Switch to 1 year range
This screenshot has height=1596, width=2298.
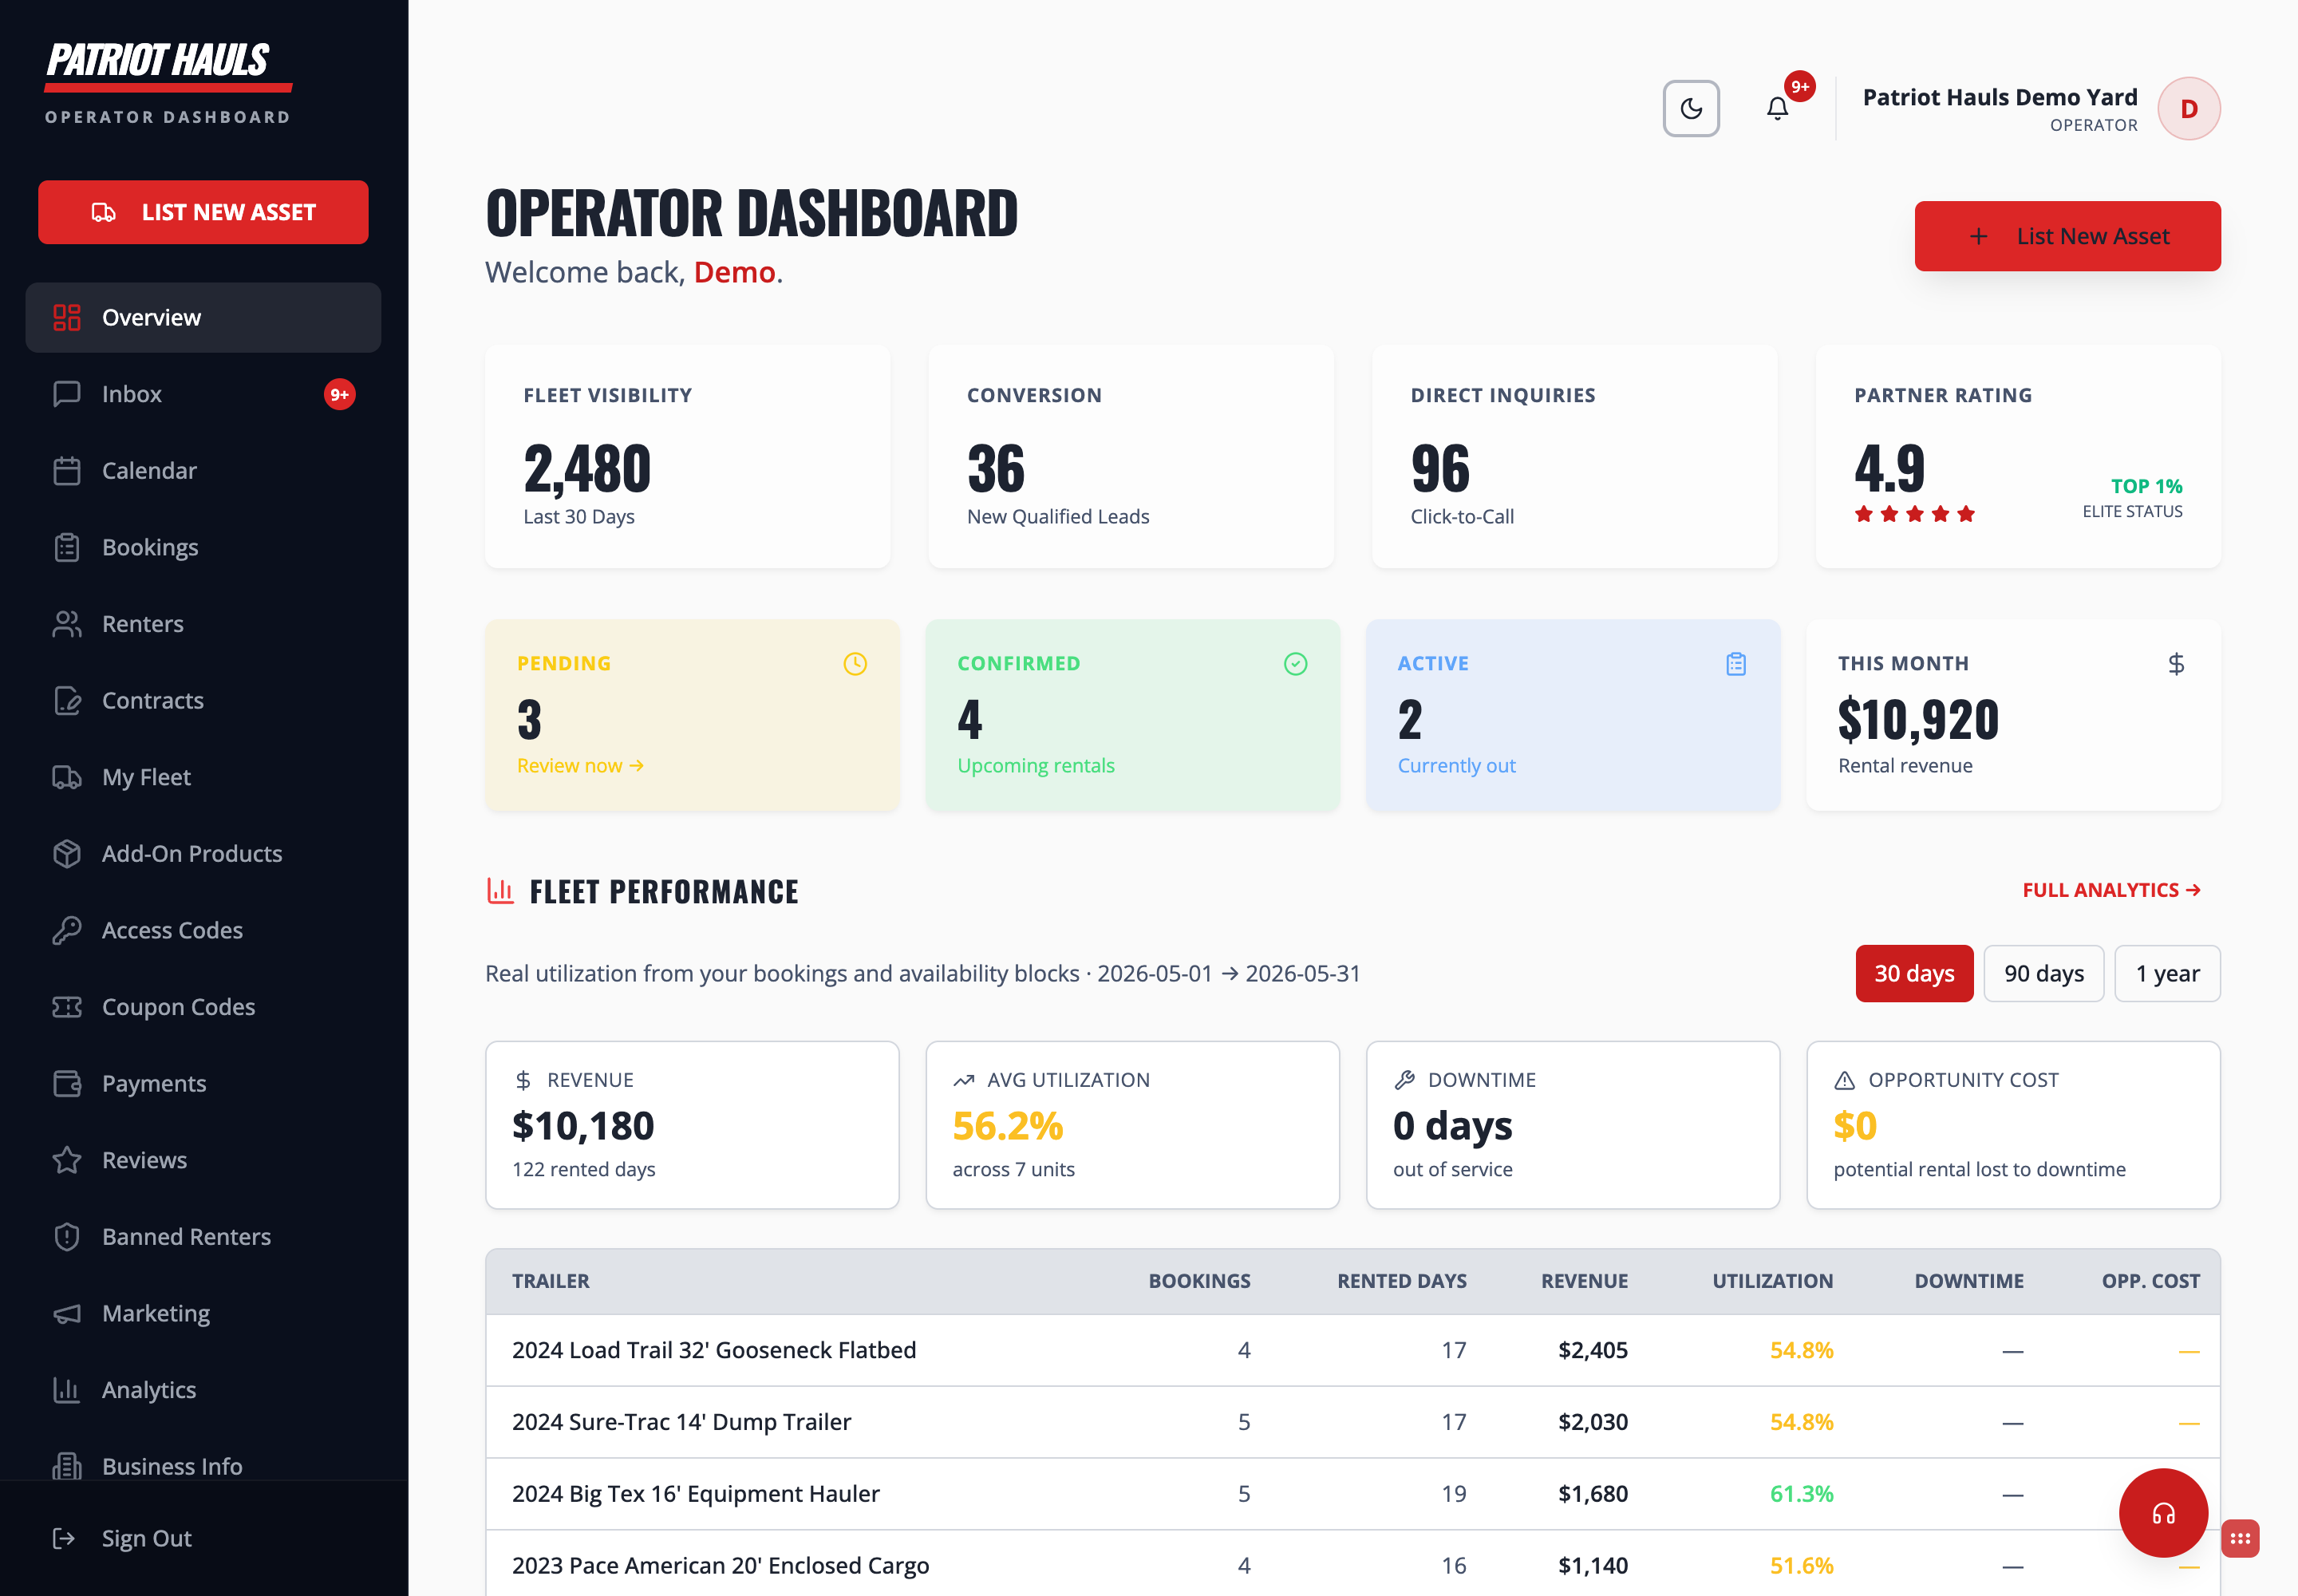2167,974
